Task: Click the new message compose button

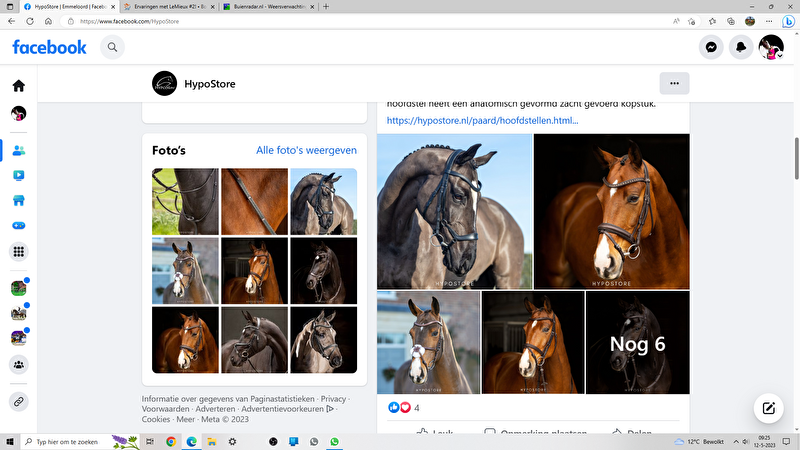Action: (x=768, y=408)
